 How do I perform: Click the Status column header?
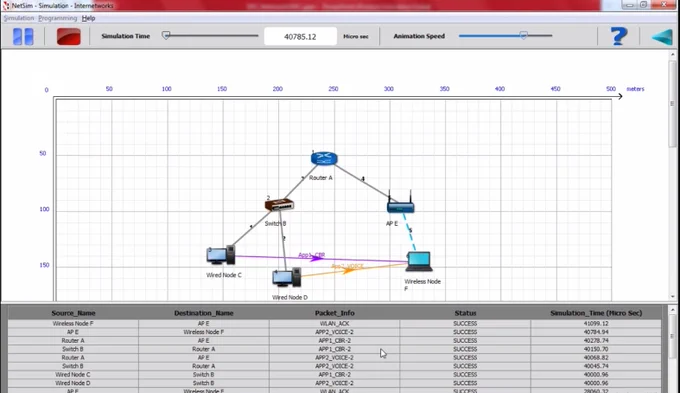pyautogui.click(x=465, y=313)
